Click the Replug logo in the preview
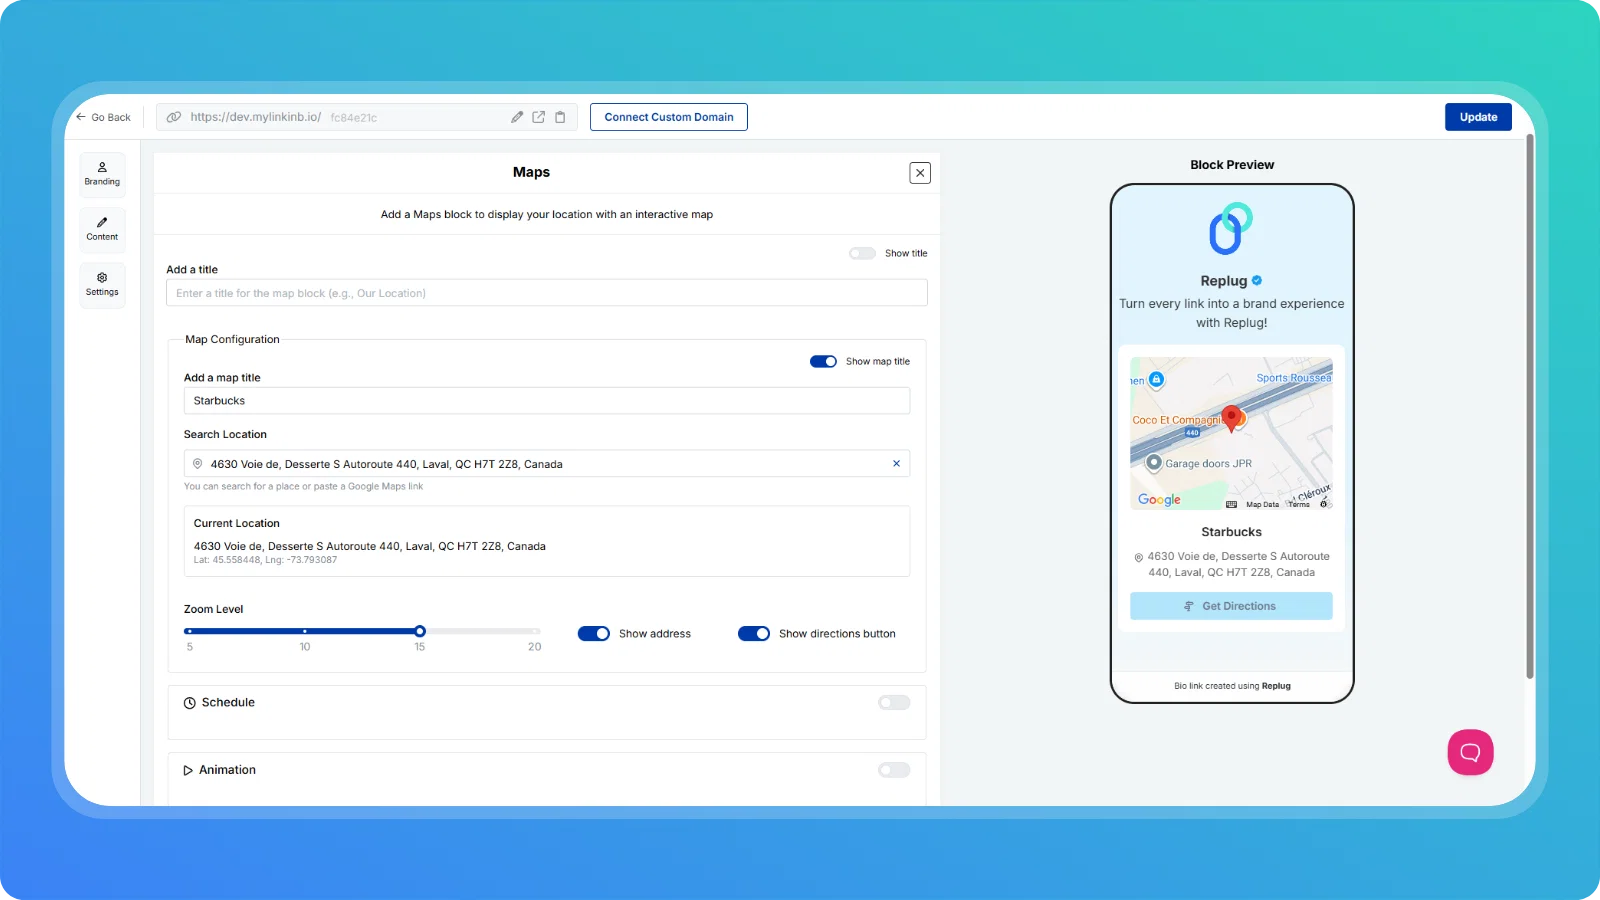The width and height of the screenshot is (1600, 900). click(1231, 229)
